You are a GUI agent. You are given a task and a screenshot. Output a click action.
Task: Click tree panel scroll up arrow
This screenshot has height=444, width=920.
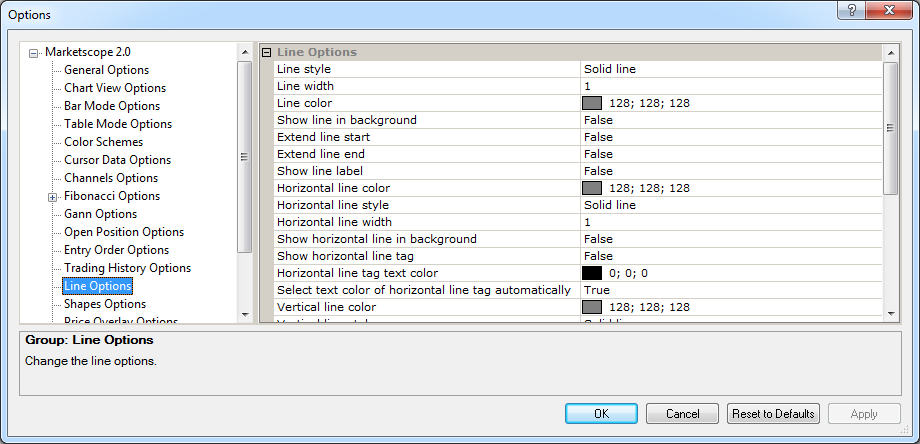click(245, 52)
